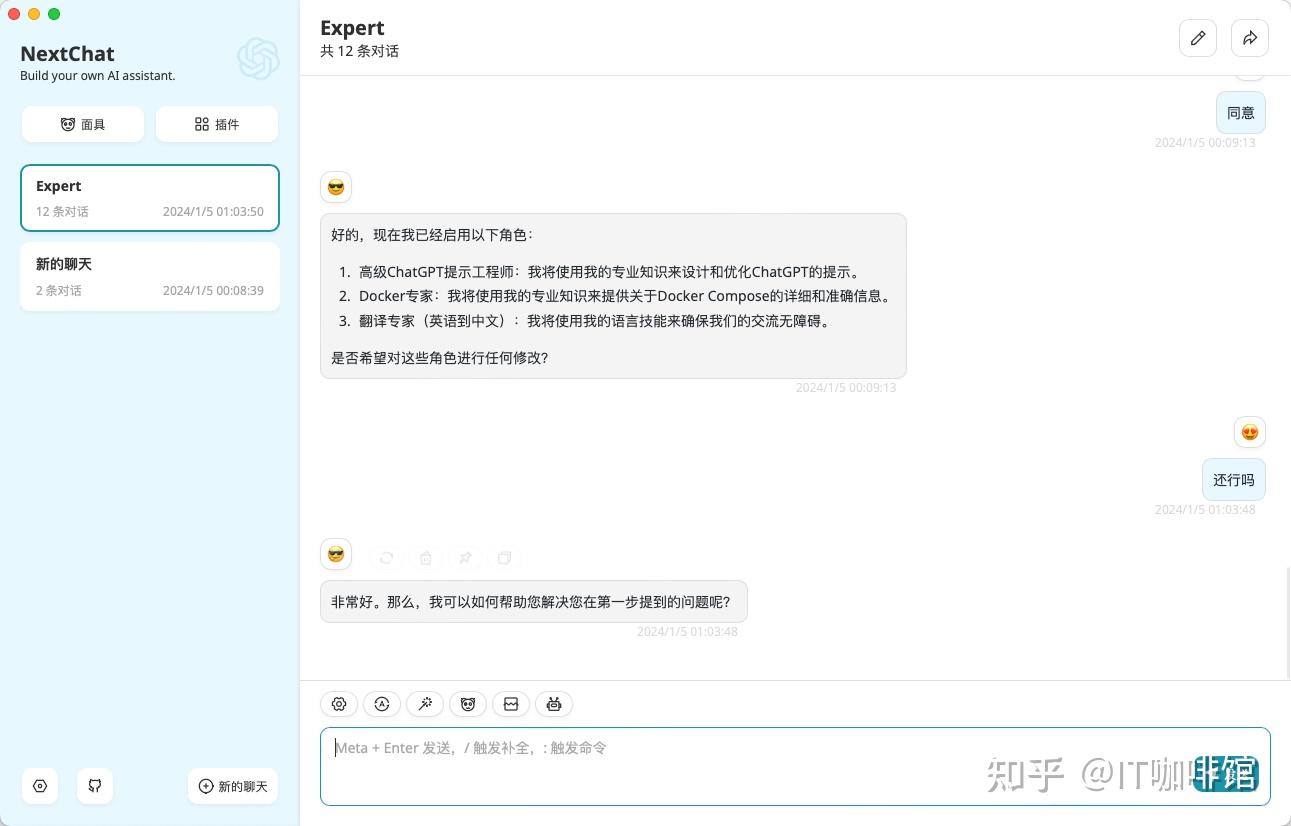Start a new chat with 新的聊天 button
1291x826 pixels.
pyautogui.click(x=232, y=786)
